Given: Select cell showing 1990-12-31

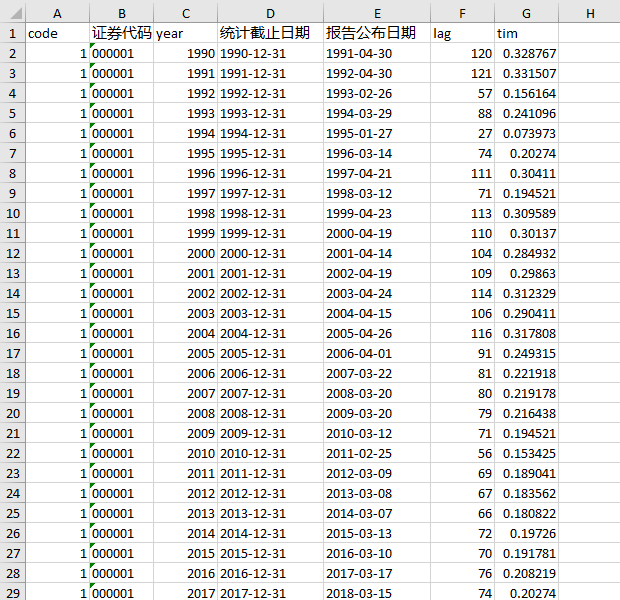Looking at the screenshot, I should point(270,53).
